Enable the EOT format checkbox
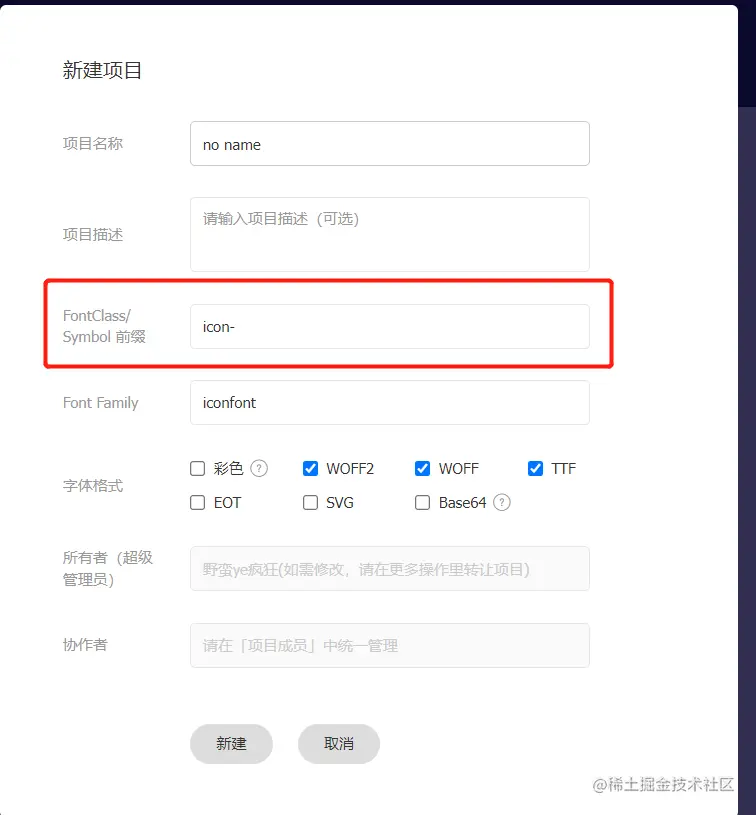The width and height of the screenshot is (756, 815). point(198,503)
